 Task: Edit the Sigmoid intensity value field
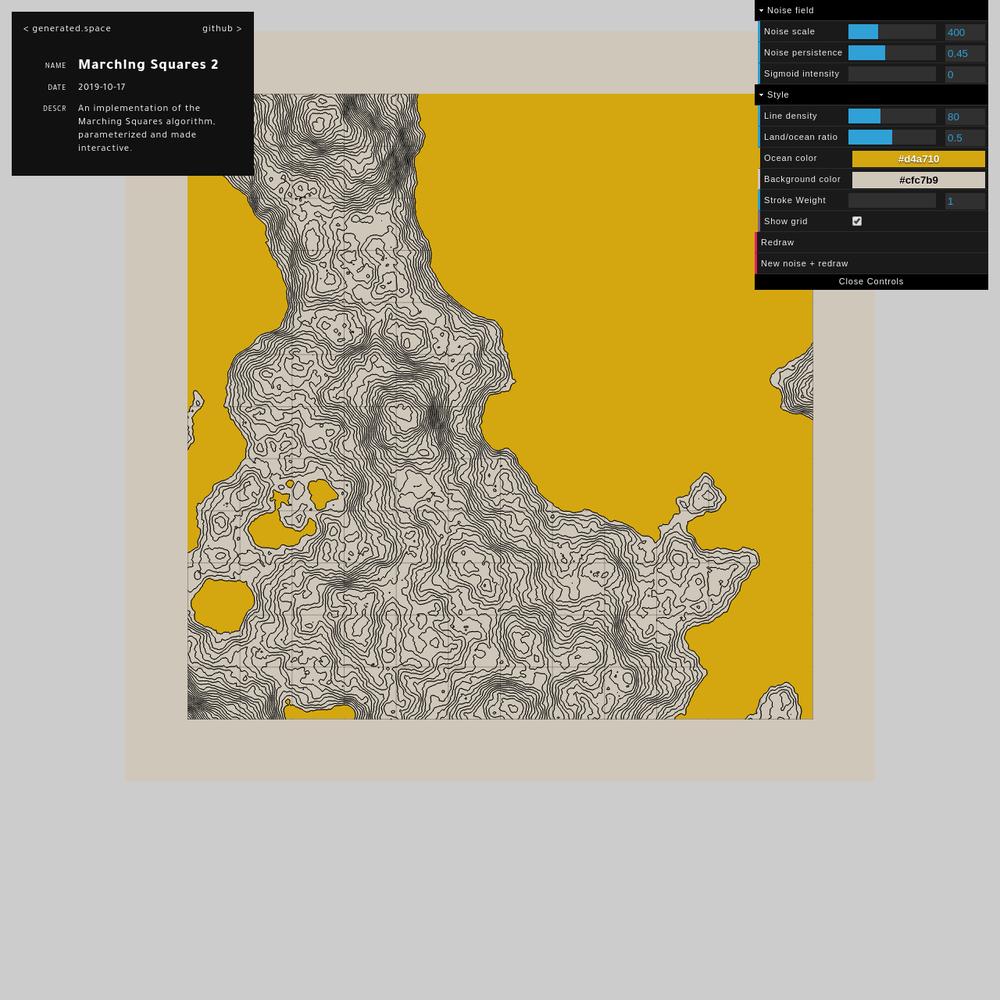click(x=965, y=74)
